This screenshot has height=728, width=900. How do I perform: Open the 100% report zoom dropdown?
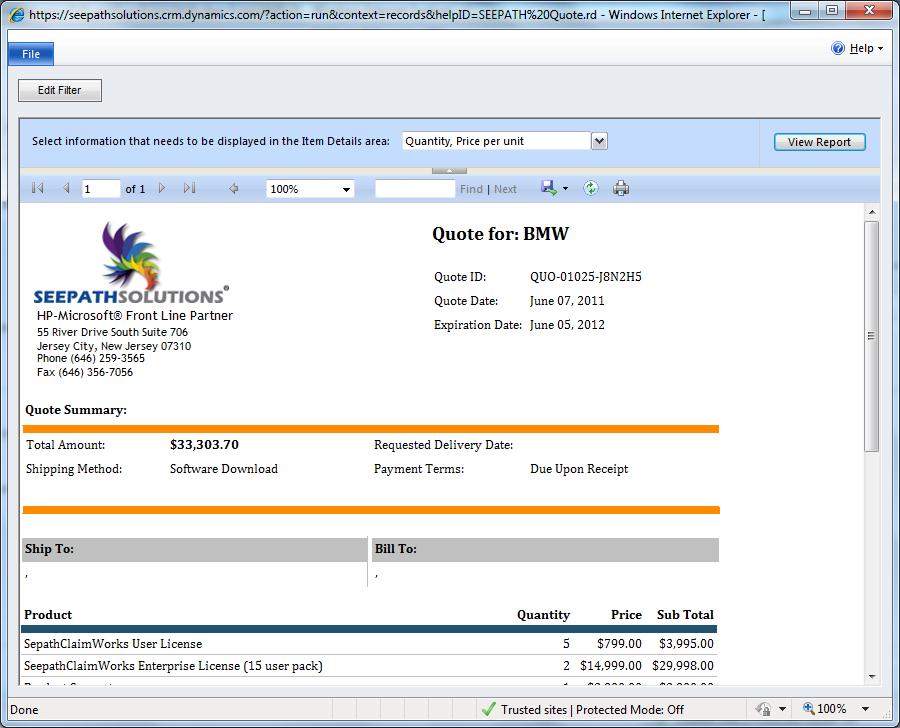[347, 189]
